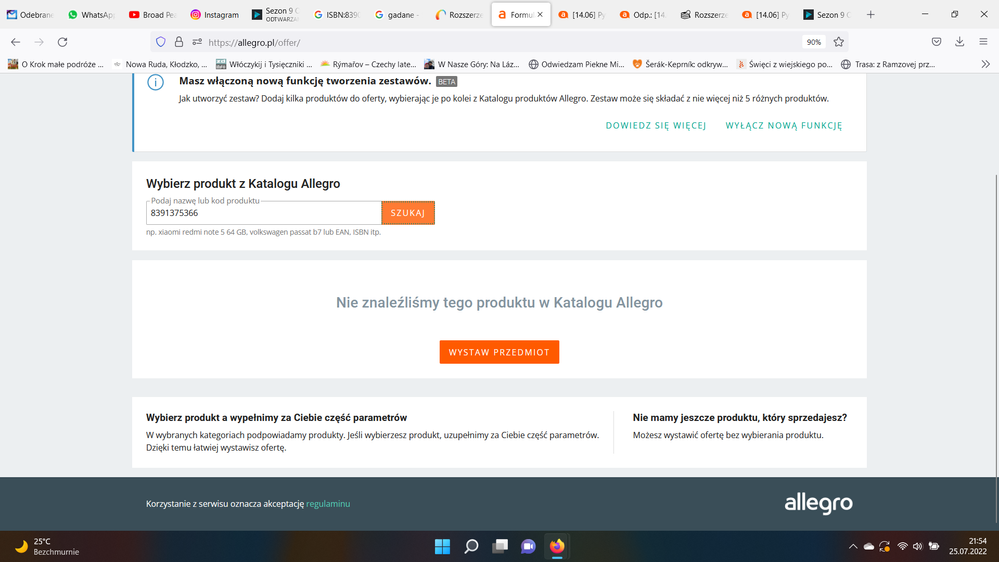Open the clock and date 21:54

(968, 546)
